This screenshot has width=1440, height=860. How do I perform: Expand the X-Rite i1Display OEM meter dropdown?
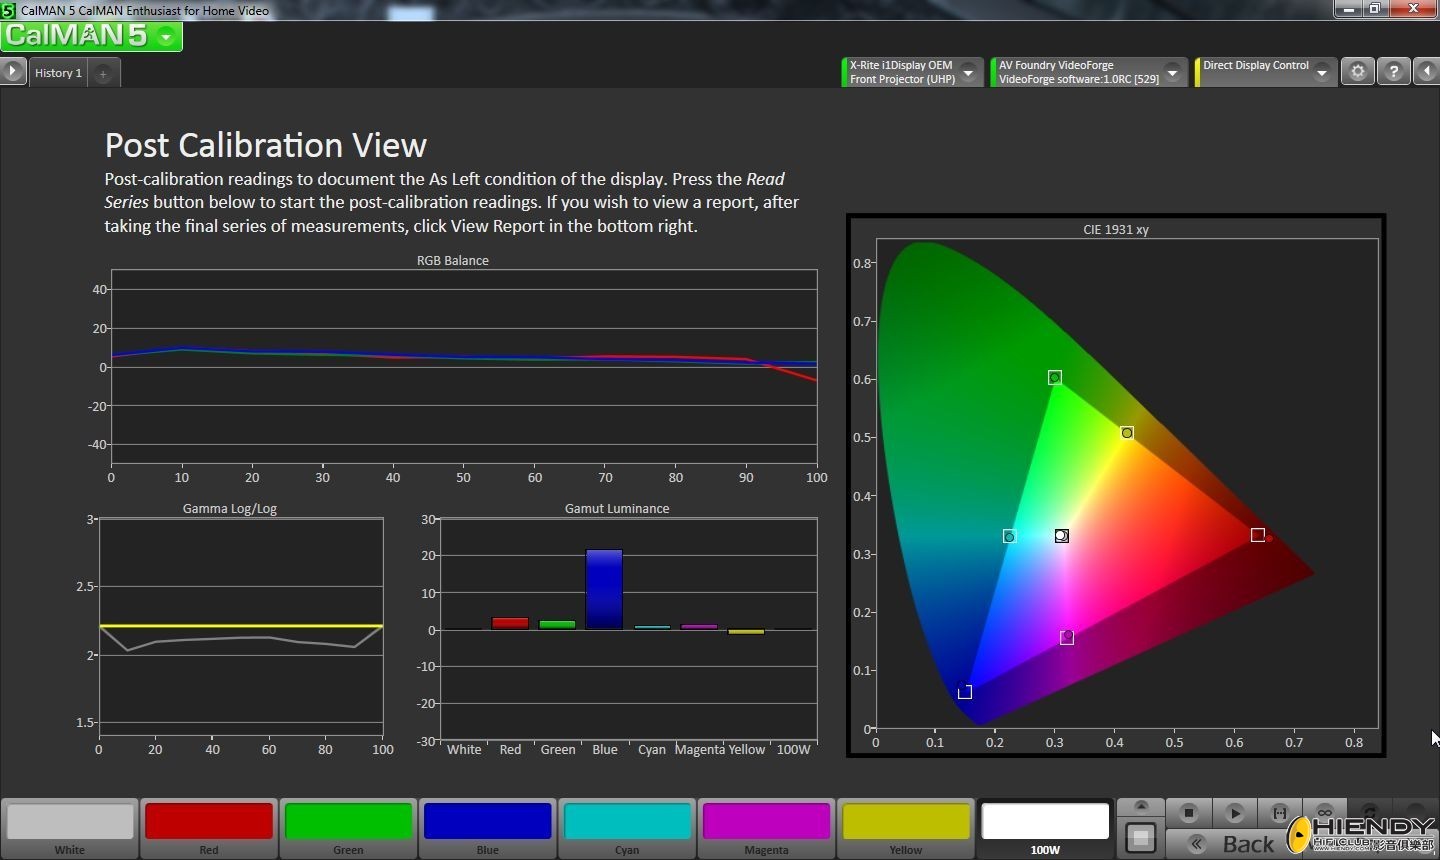[x=968, y=72]
